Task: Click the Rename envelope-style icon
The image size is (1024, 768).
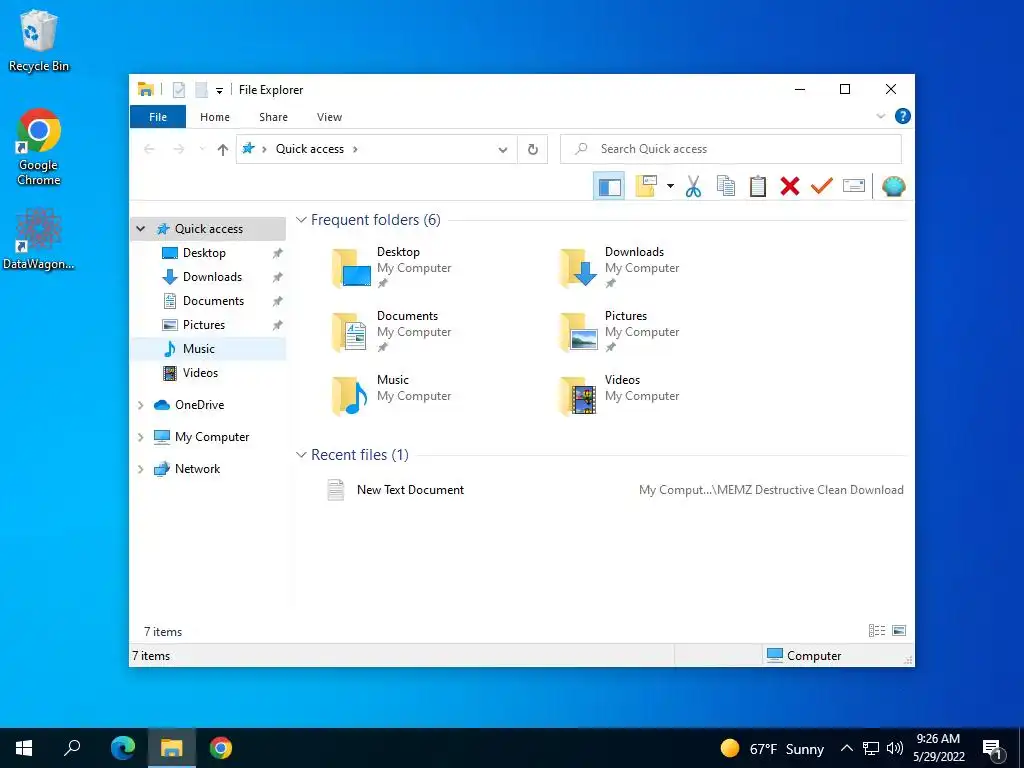Action: click(854, 186)
